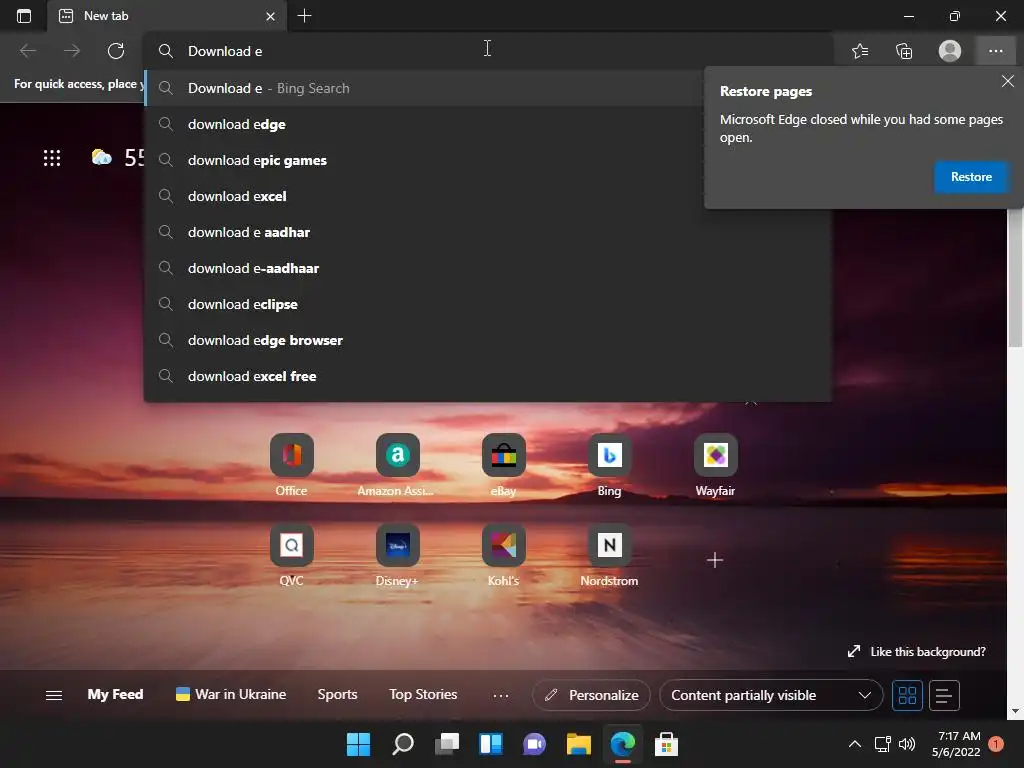Open the clock and date panel

(956, 744)
